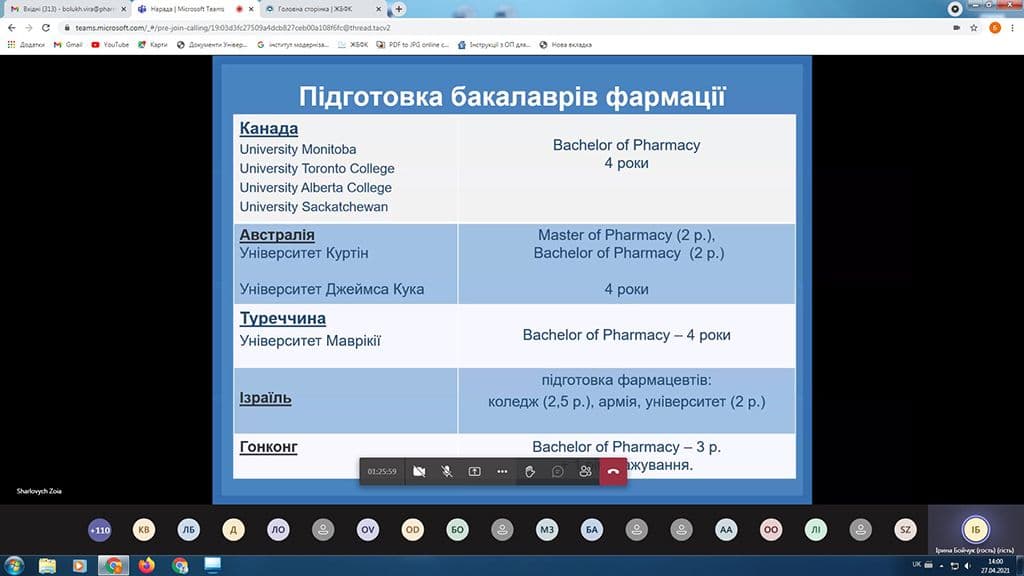Open the Документи Універ... bookmark
The width and height of the screenshot is (1024, 576).
point(212,44)
